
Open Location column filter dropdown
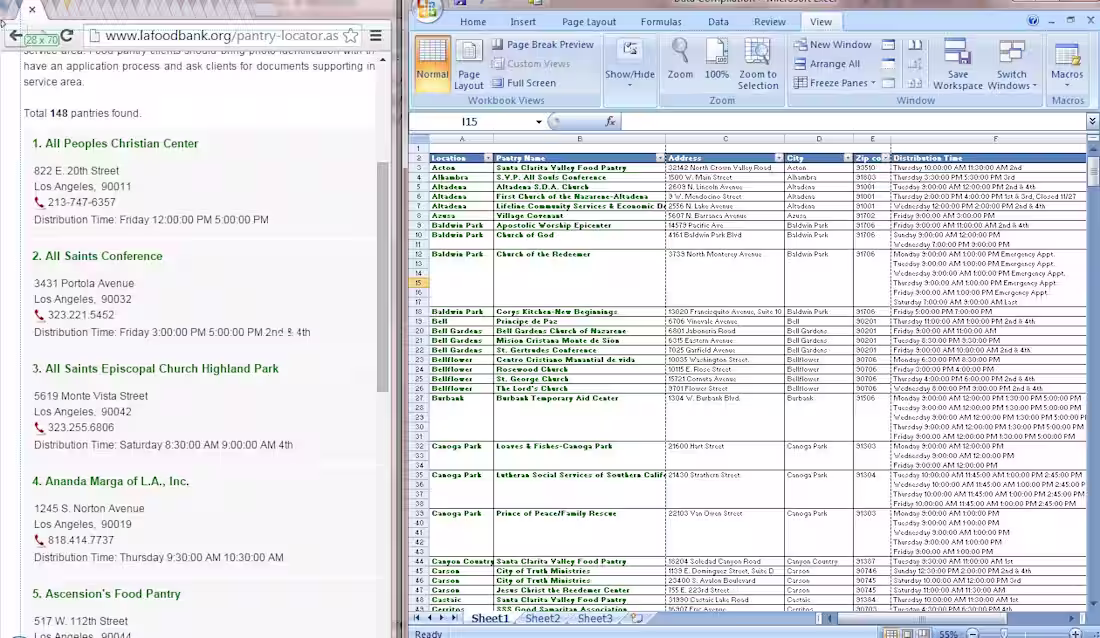[x=488, y=158]
